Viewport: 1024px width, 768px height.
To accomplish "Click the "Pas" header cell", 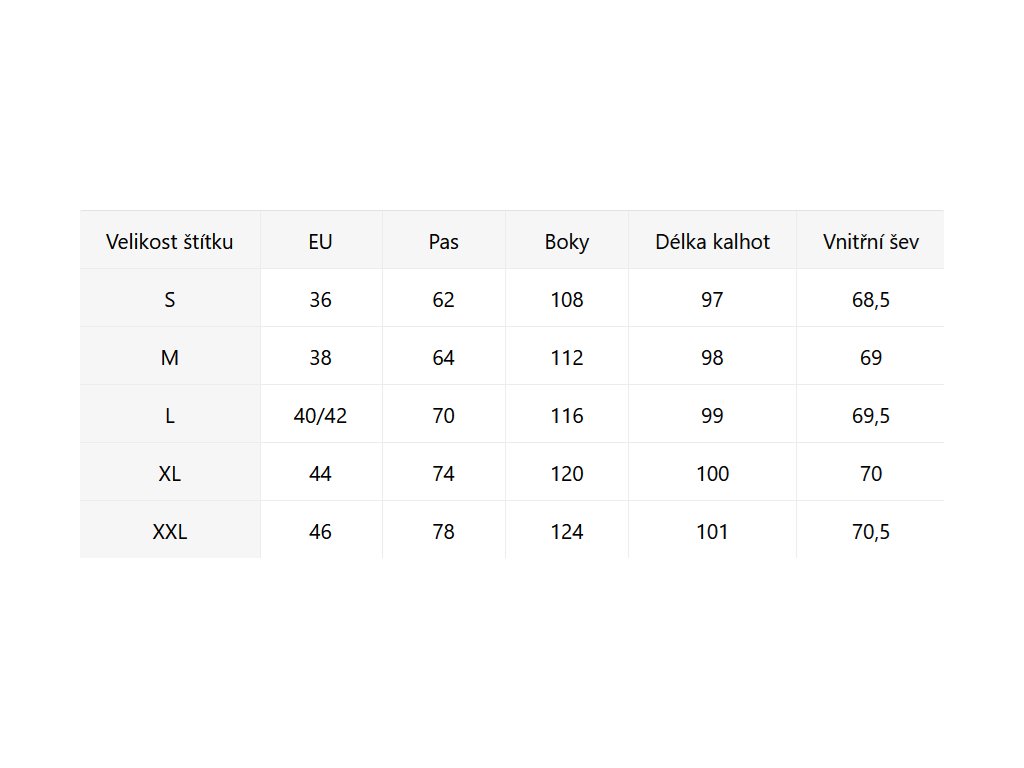I will [x=443, y=242].
